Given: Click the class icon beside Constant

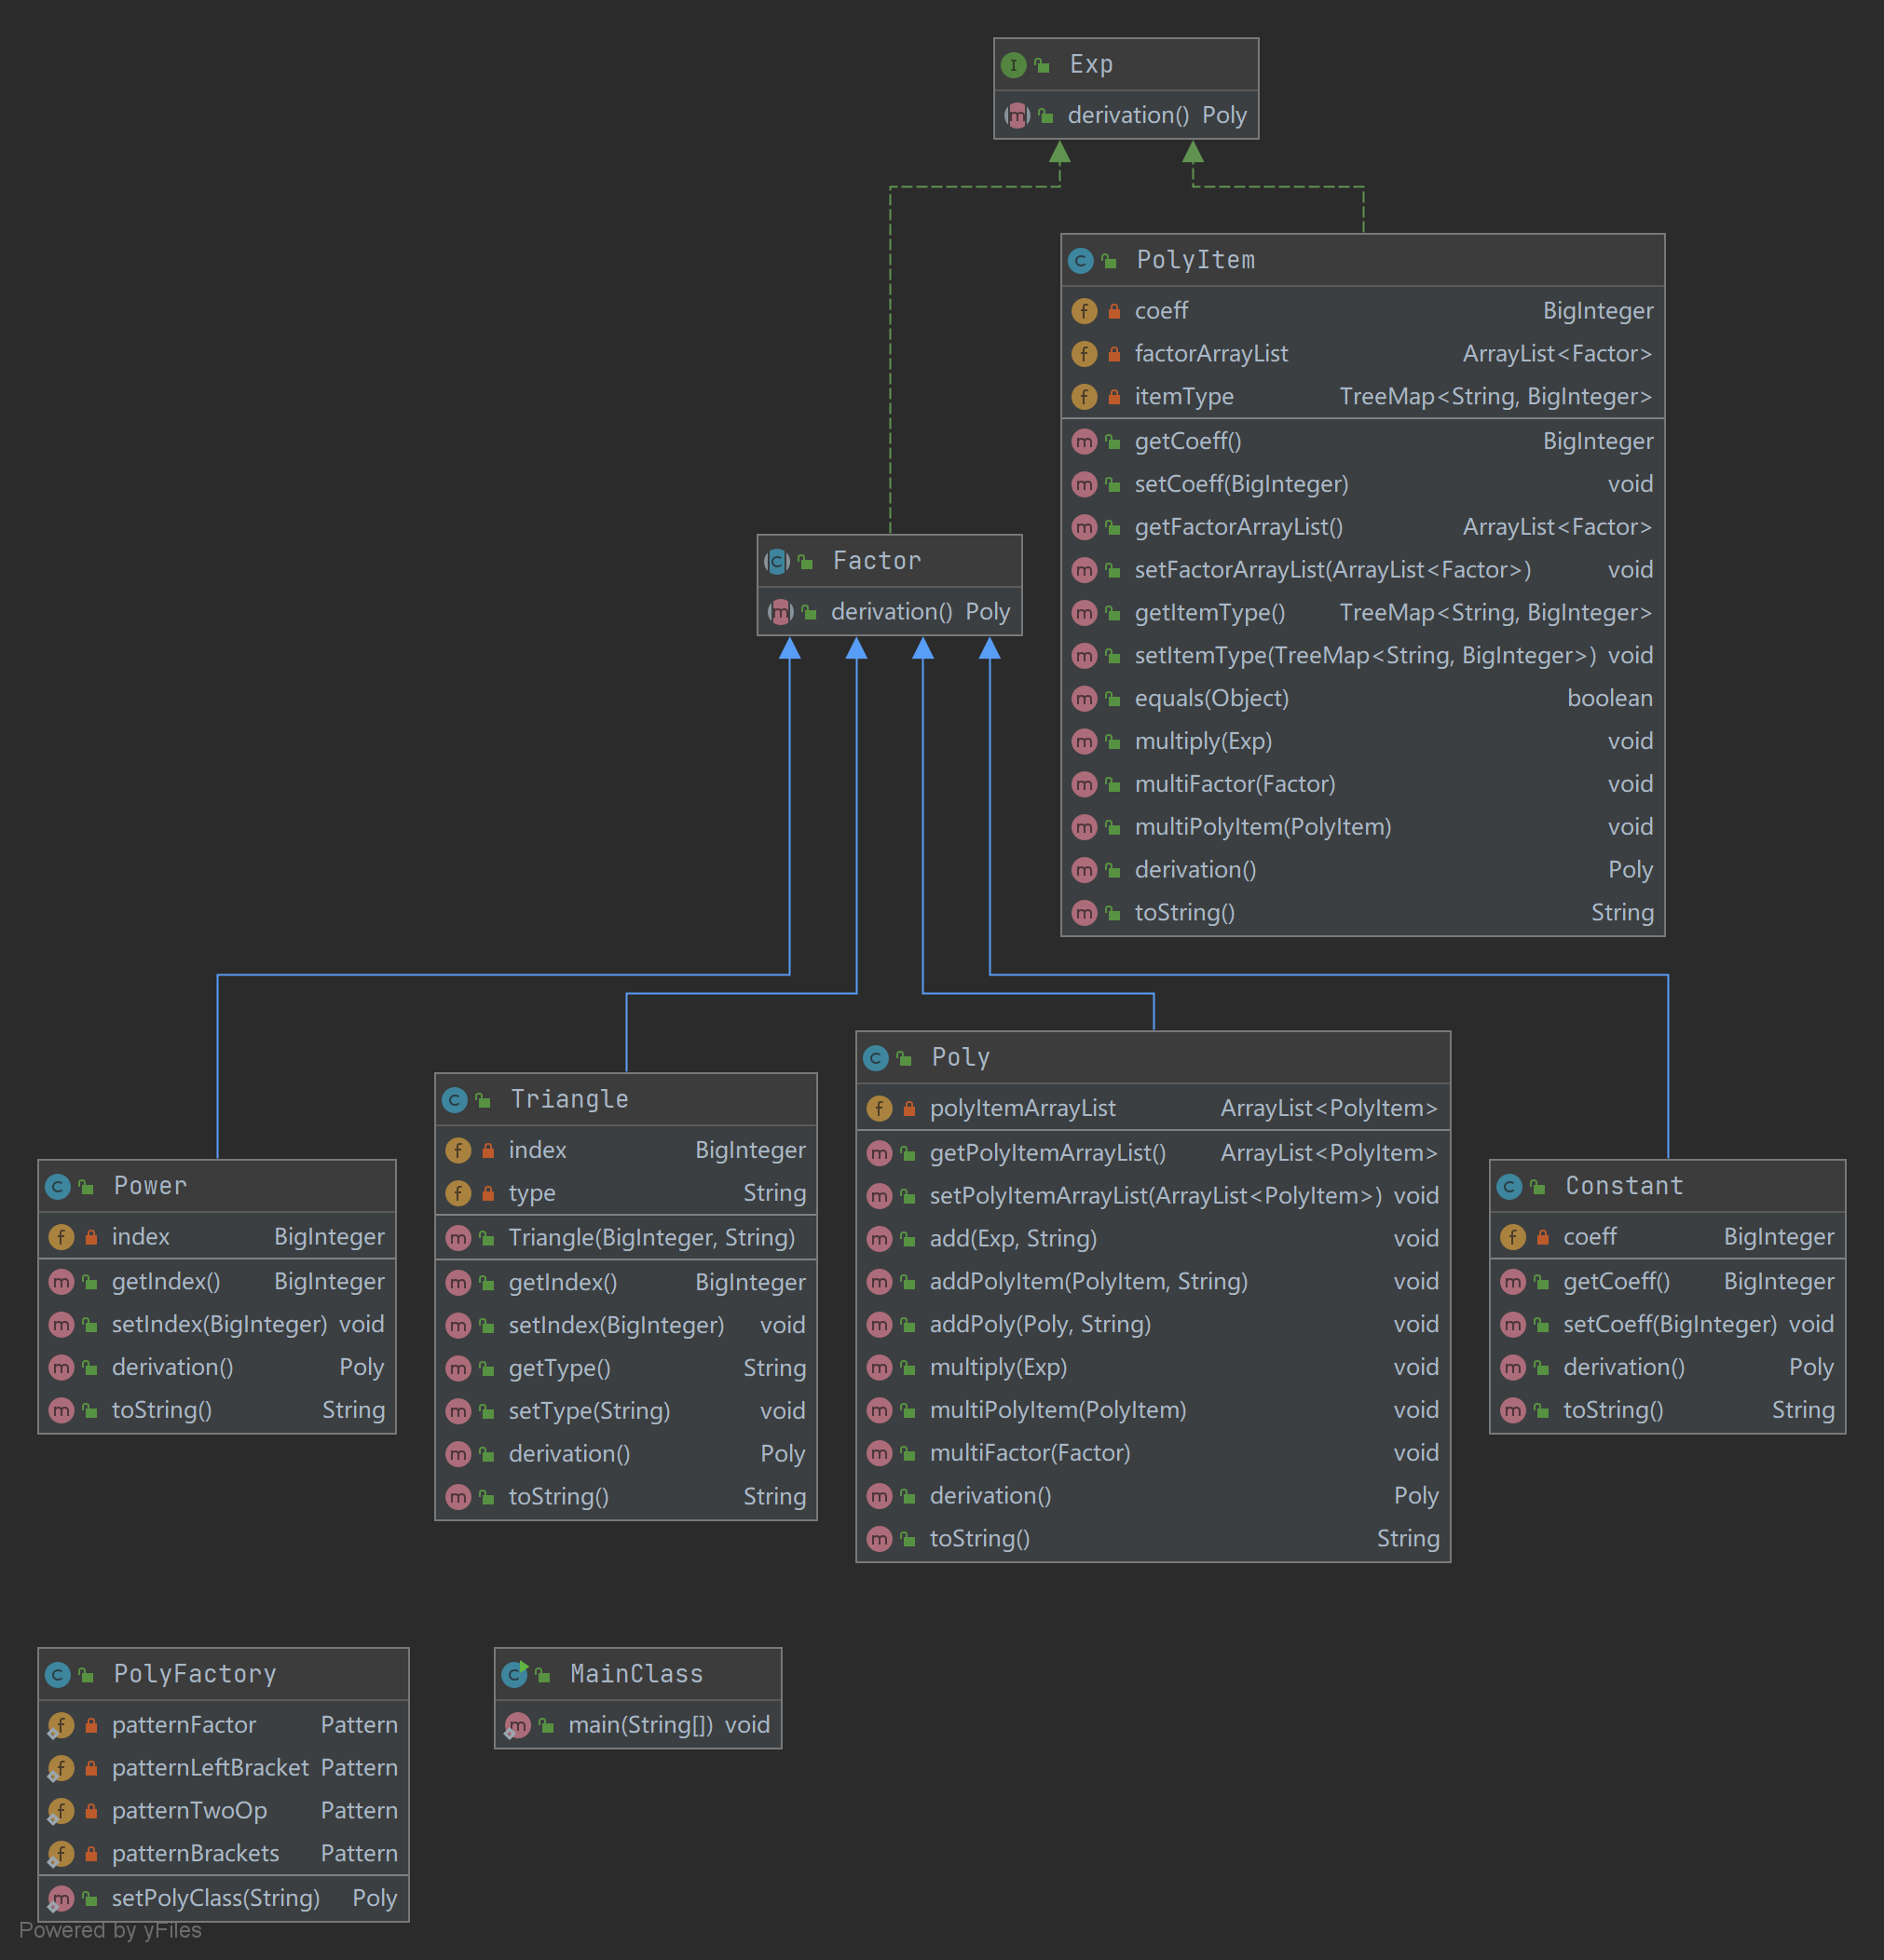Looking at the screenshot, I should [1509, 1187].
